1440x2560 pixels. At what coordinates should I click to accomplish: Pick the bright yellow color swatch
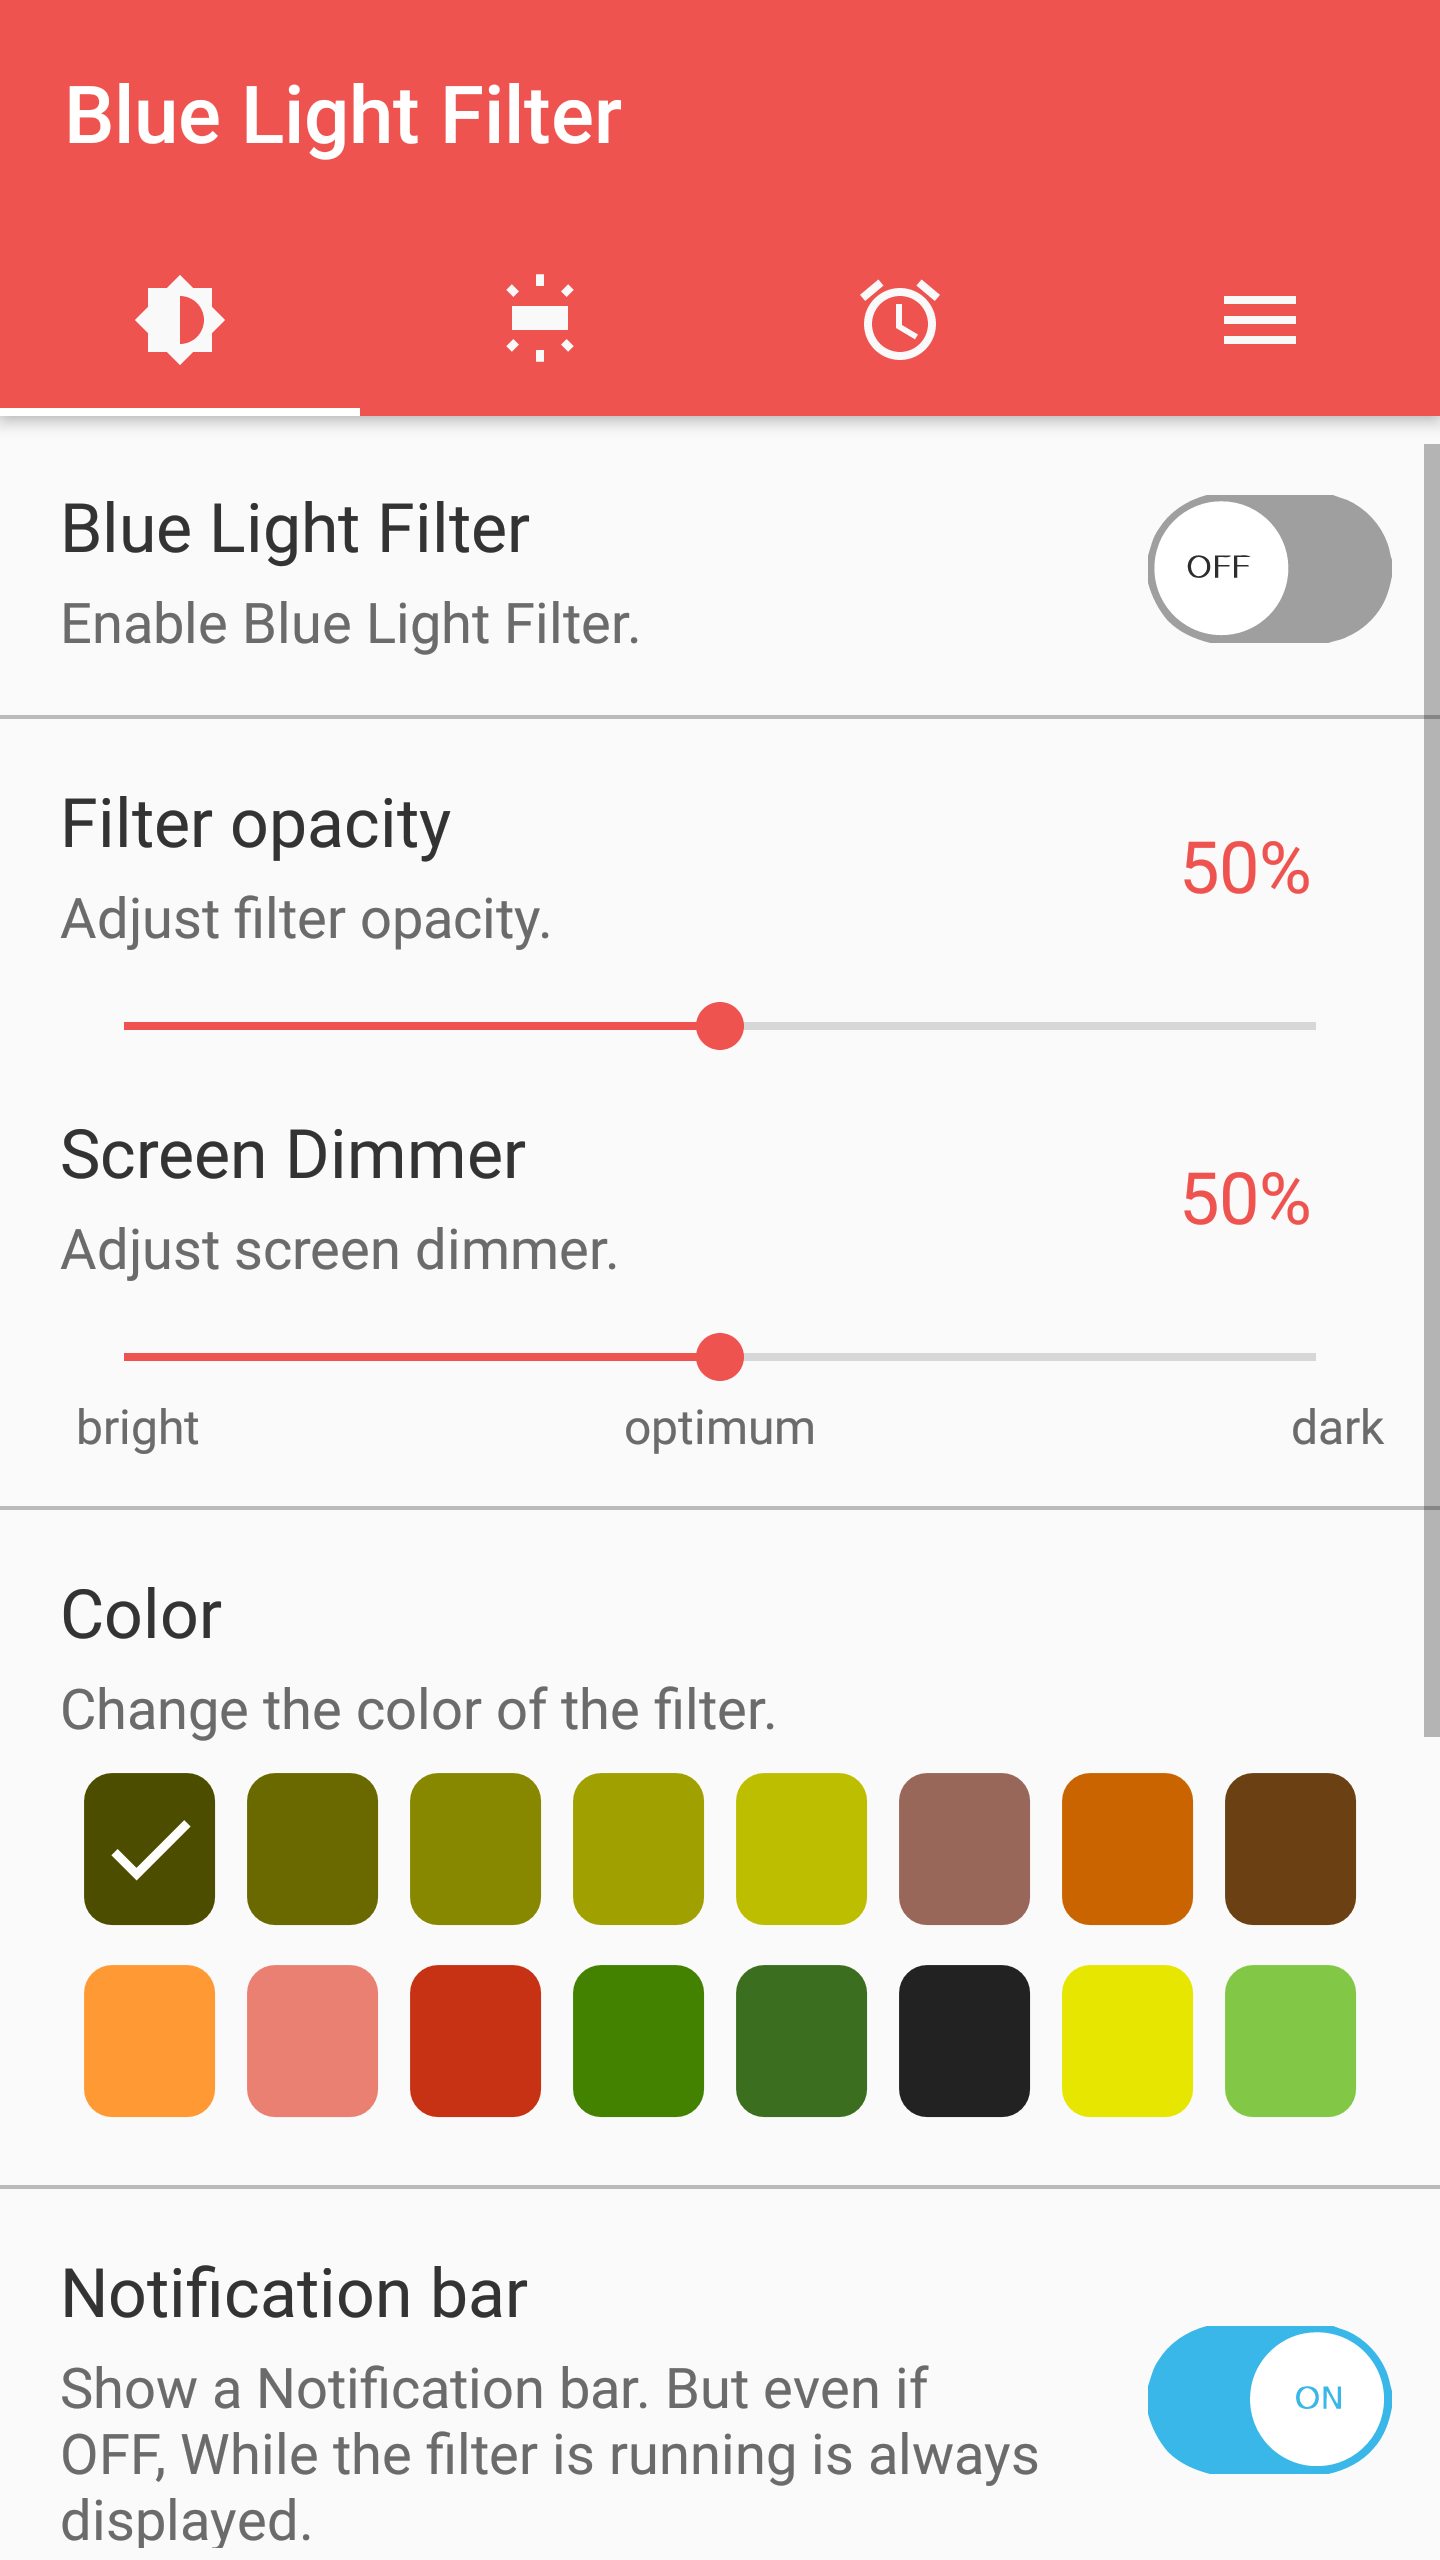tap(1127, 2040)
